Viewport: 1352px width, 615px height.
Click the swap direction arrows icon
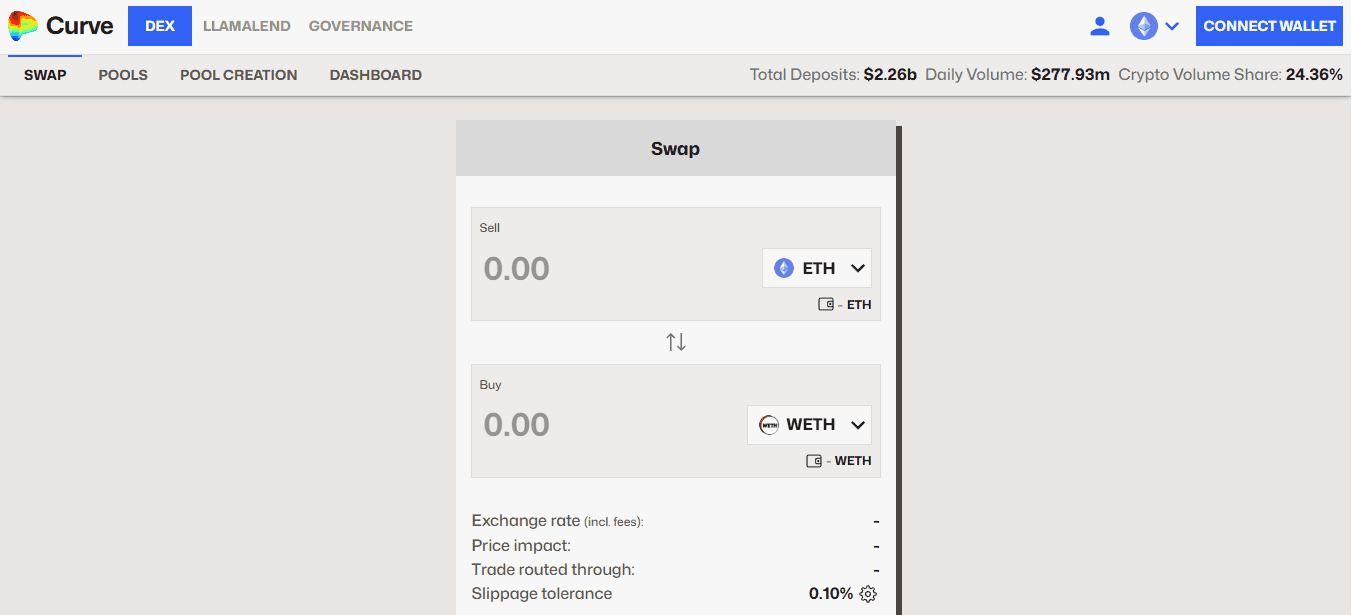676,342
